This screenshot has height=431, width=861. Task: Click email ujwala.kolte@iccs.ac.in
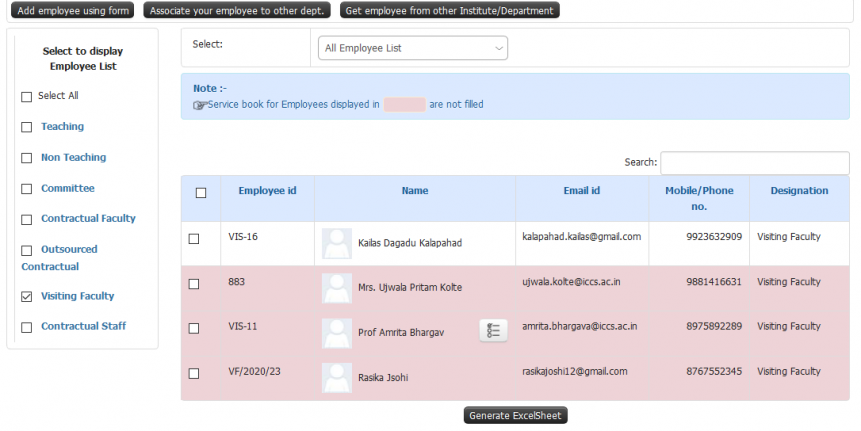[x=571, y=282]
